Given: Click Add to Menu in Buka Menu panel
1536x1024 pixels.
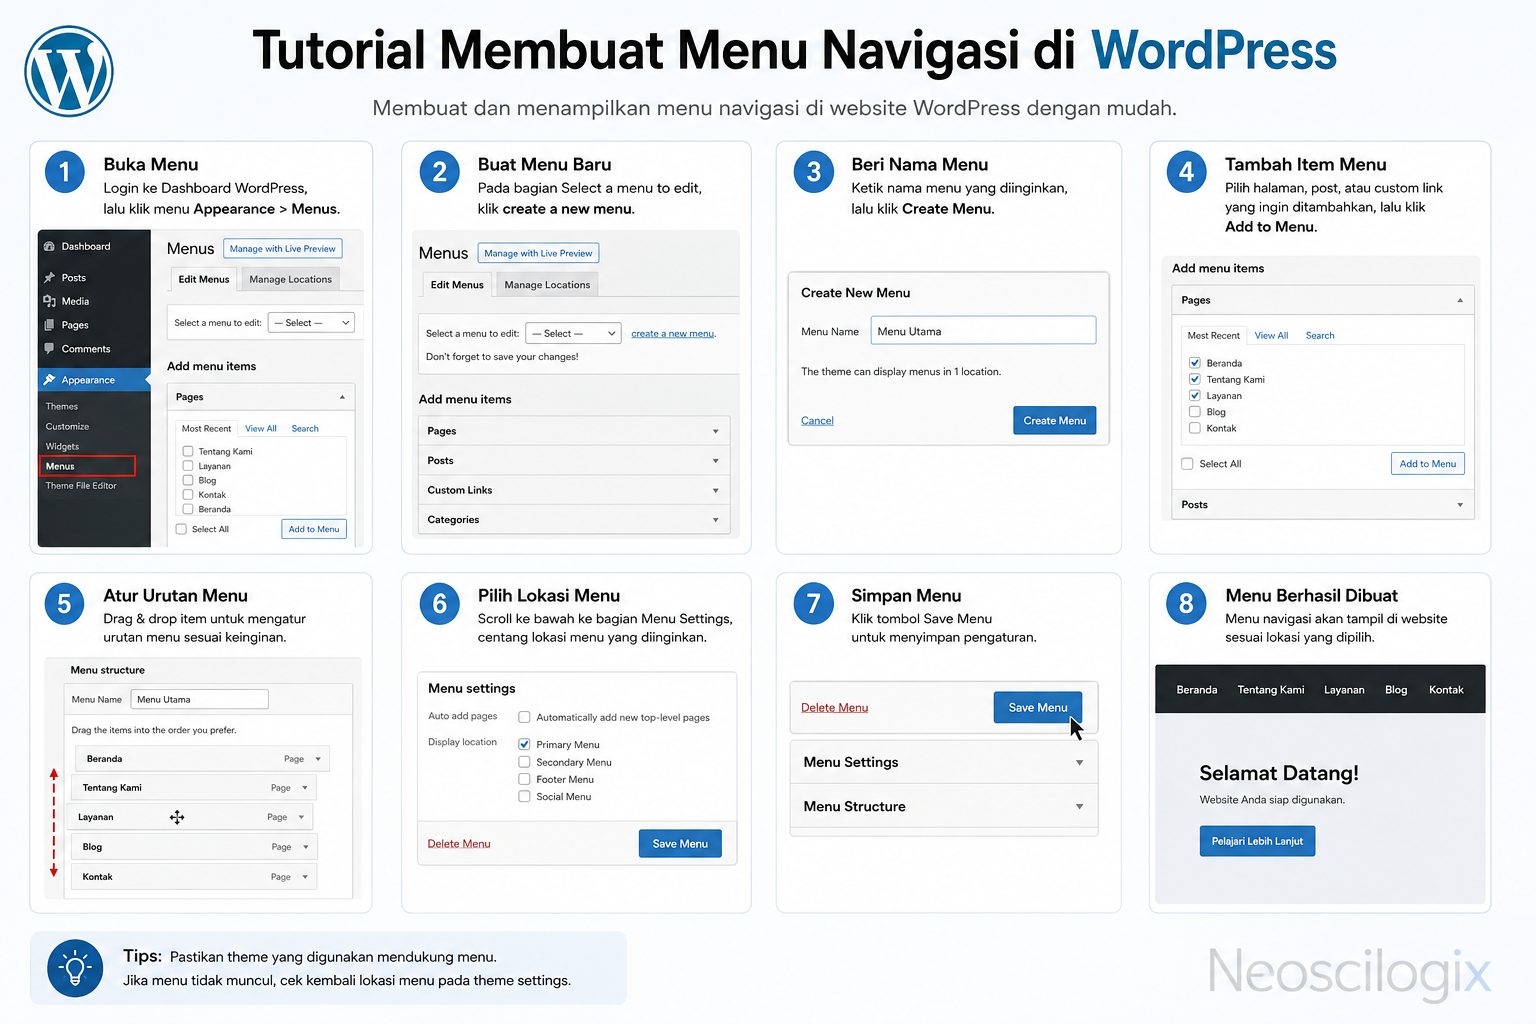Looking at the screenshot, I should coord(314,530).
